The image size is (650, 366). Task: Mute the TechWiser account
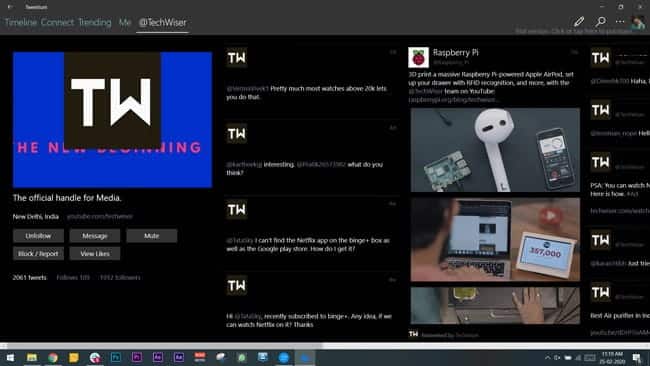[x=152, y=236]
